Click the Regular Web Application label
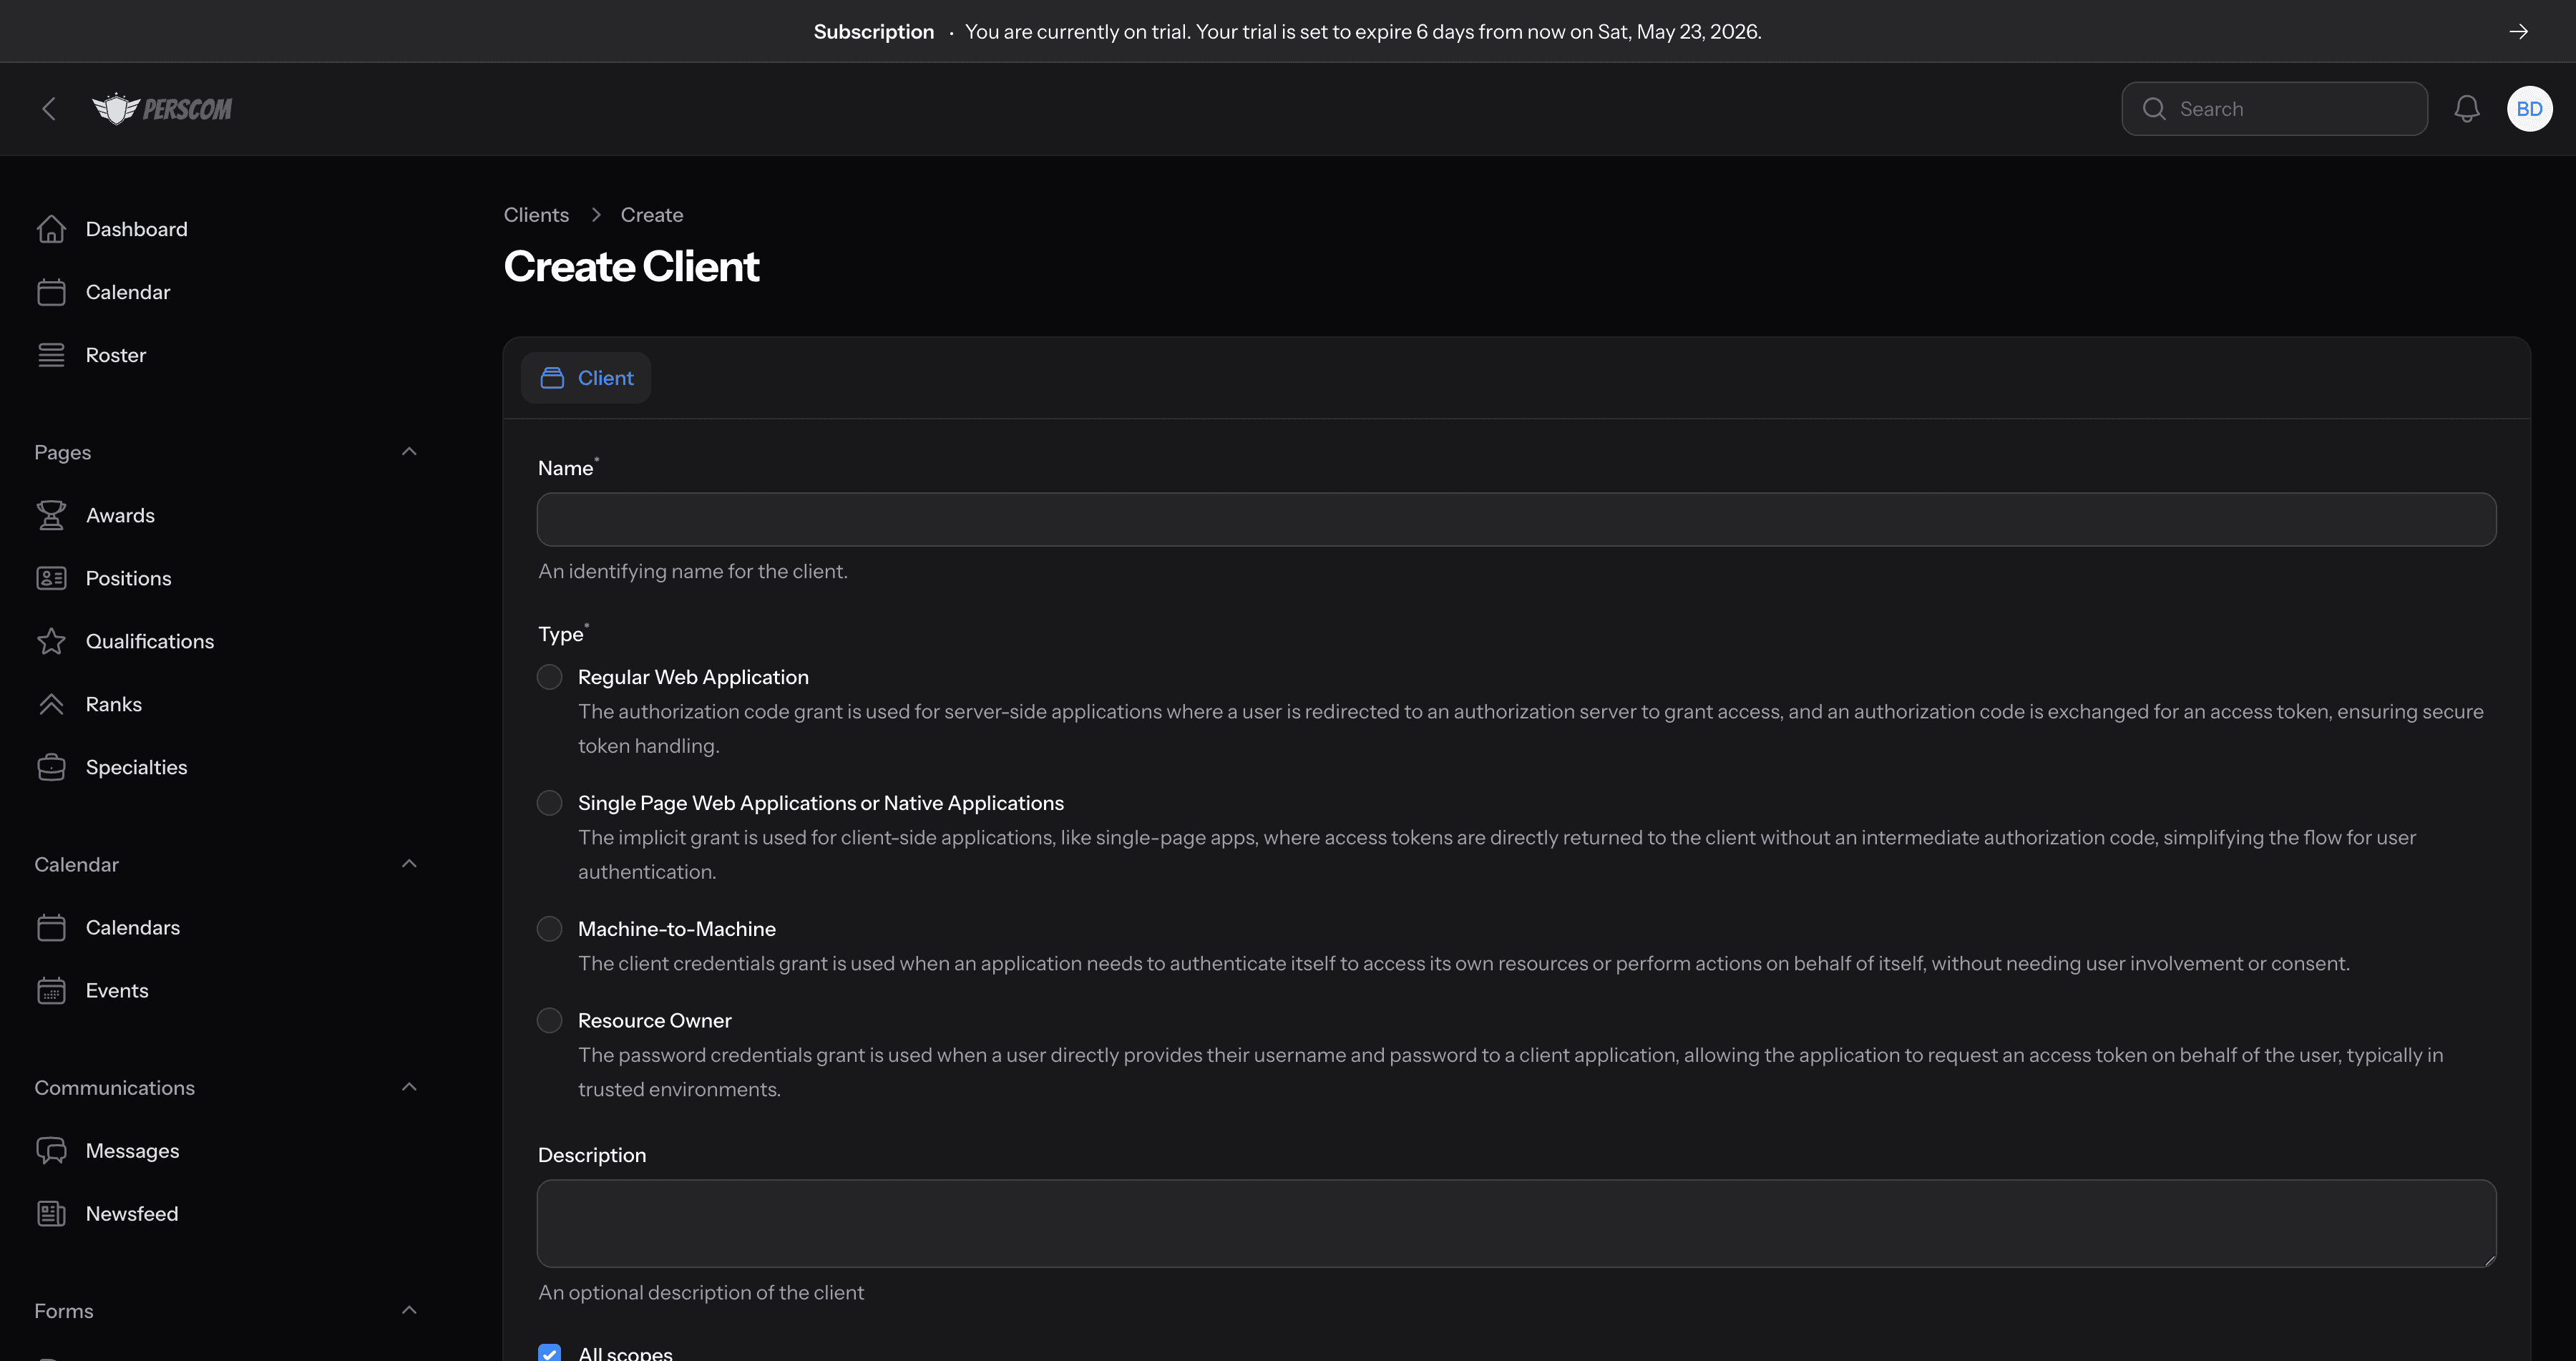2576x1361 pixels. coord(693,677)
